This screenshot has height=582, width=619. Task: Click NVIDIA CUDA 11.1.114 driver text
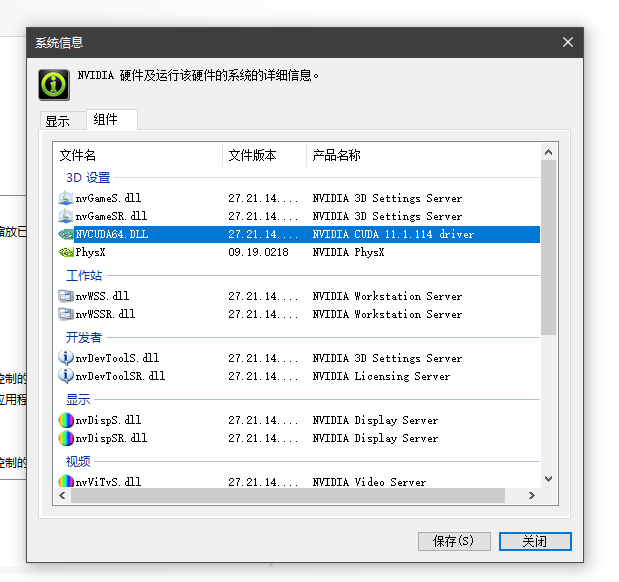point(393,234)
